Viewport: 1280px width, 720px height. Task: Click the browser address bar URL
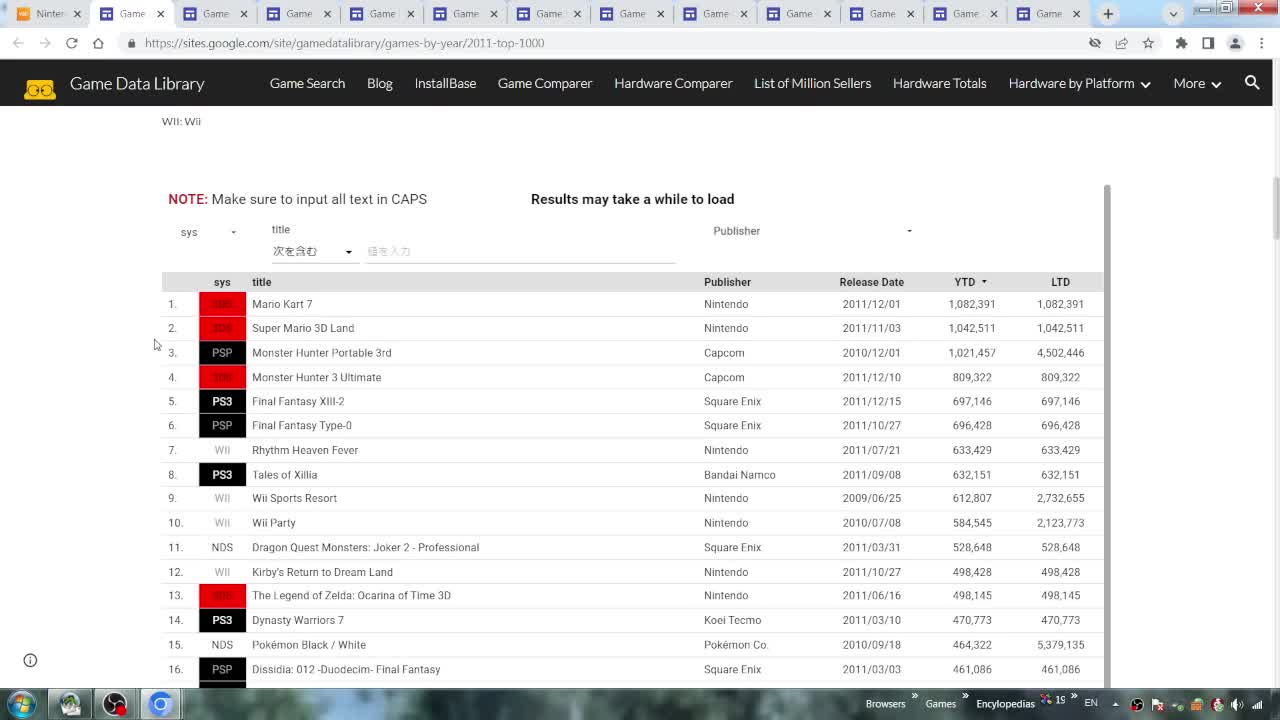pos(344,43)
